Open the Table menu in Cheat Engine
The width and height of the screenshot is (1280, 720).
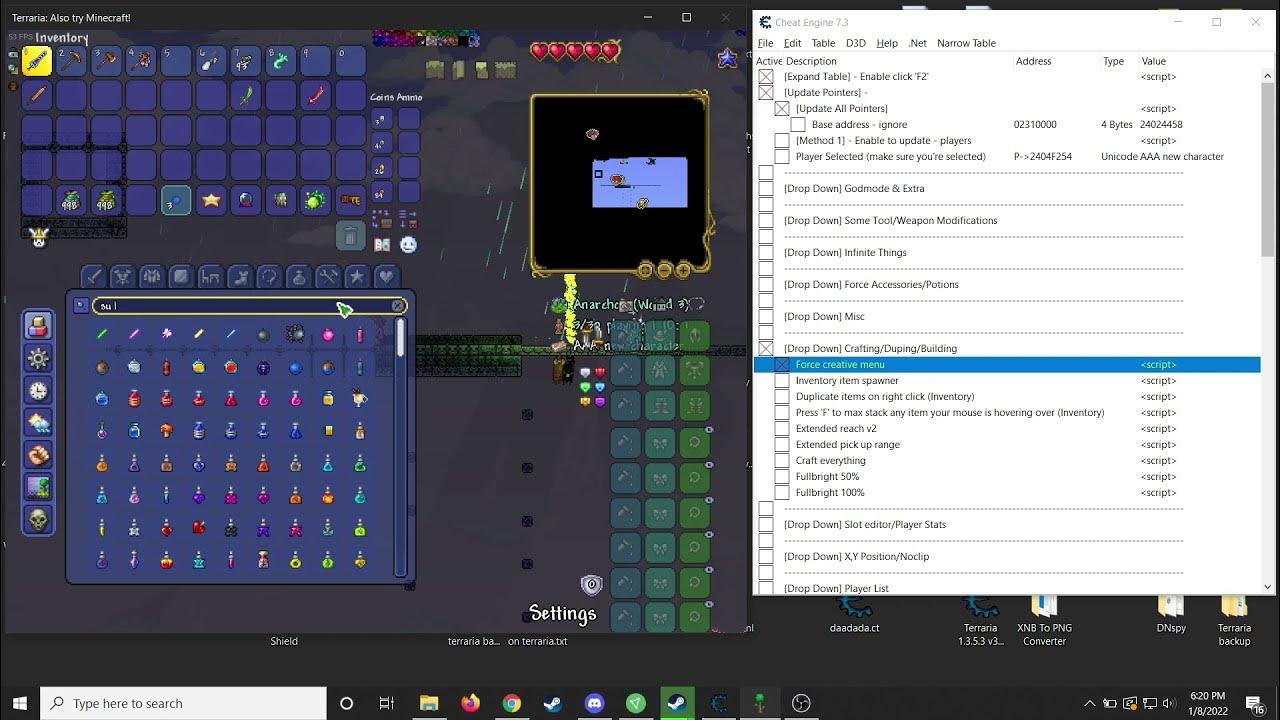click(x=823, y=43)
